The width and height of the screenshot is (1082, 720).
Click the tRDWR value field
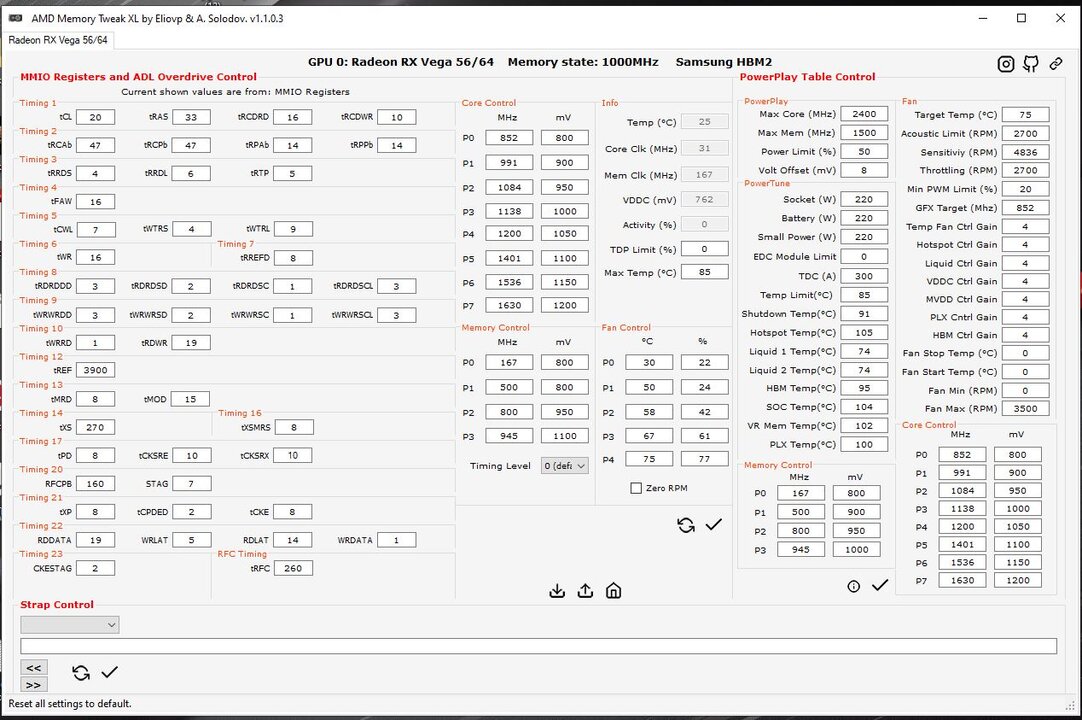point(191,342)
